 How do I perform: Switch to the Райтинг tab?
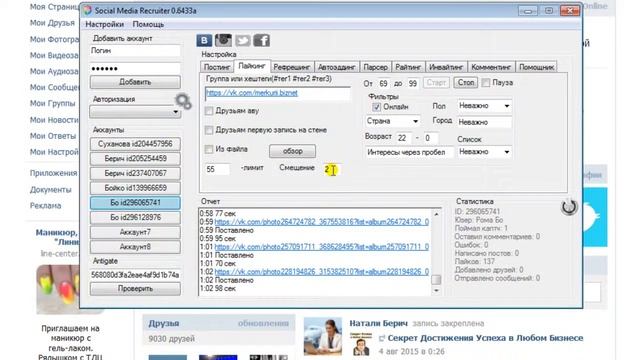coord(408,67)
